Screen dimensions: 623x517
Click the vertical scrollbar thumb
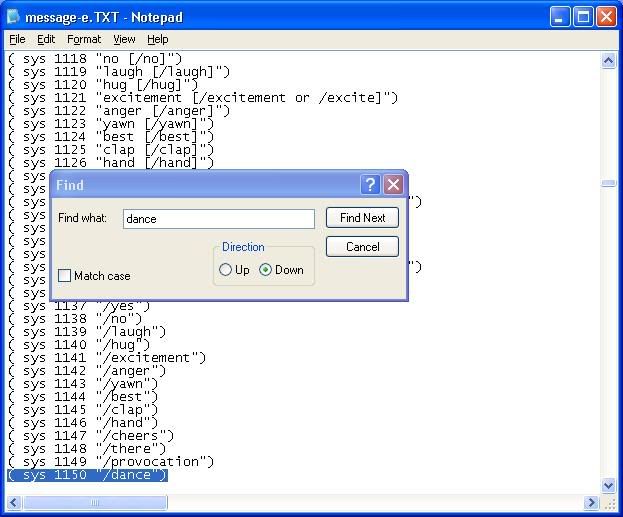pos(608,184)
